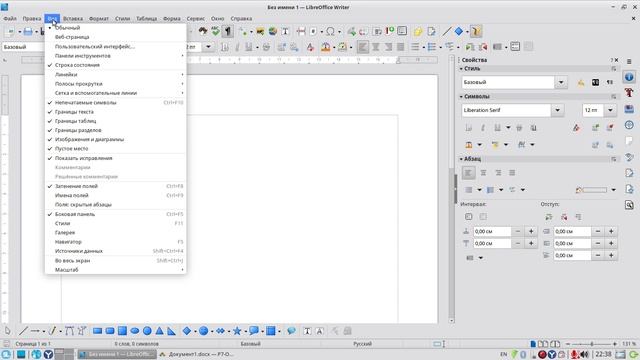Image resolution: width=640 pixels, height=360 pixels.
Task: Choose the select pointer tool
Action: (x=7, y=331)
